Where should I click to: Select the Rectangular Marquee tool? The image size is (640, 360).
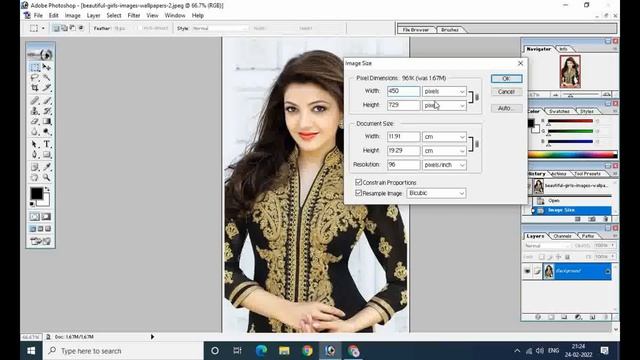[35, 67]
